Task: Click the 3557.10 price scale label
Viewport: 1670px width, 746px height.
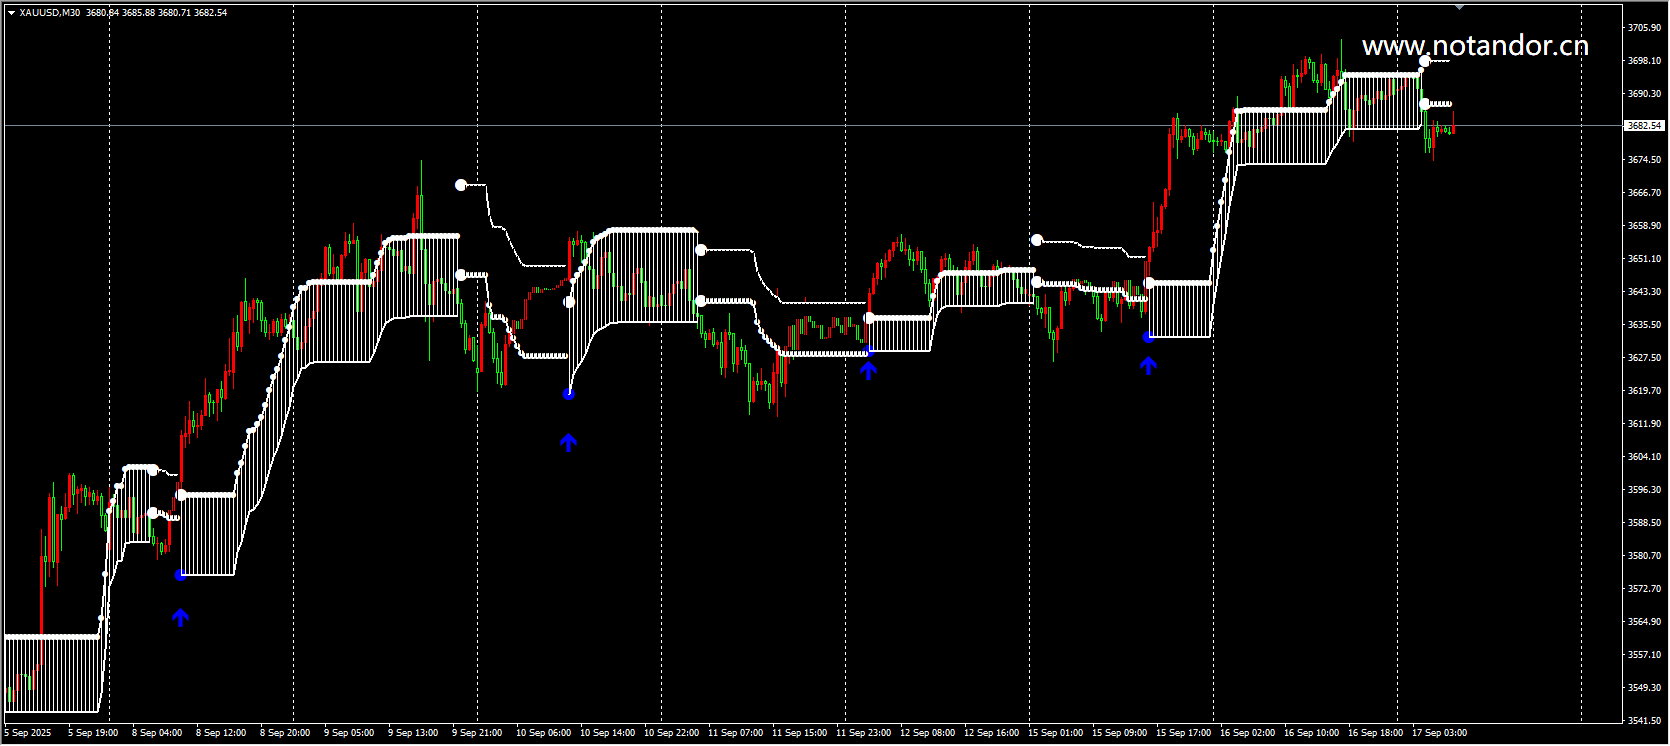Action: (x=1644, y=655)
